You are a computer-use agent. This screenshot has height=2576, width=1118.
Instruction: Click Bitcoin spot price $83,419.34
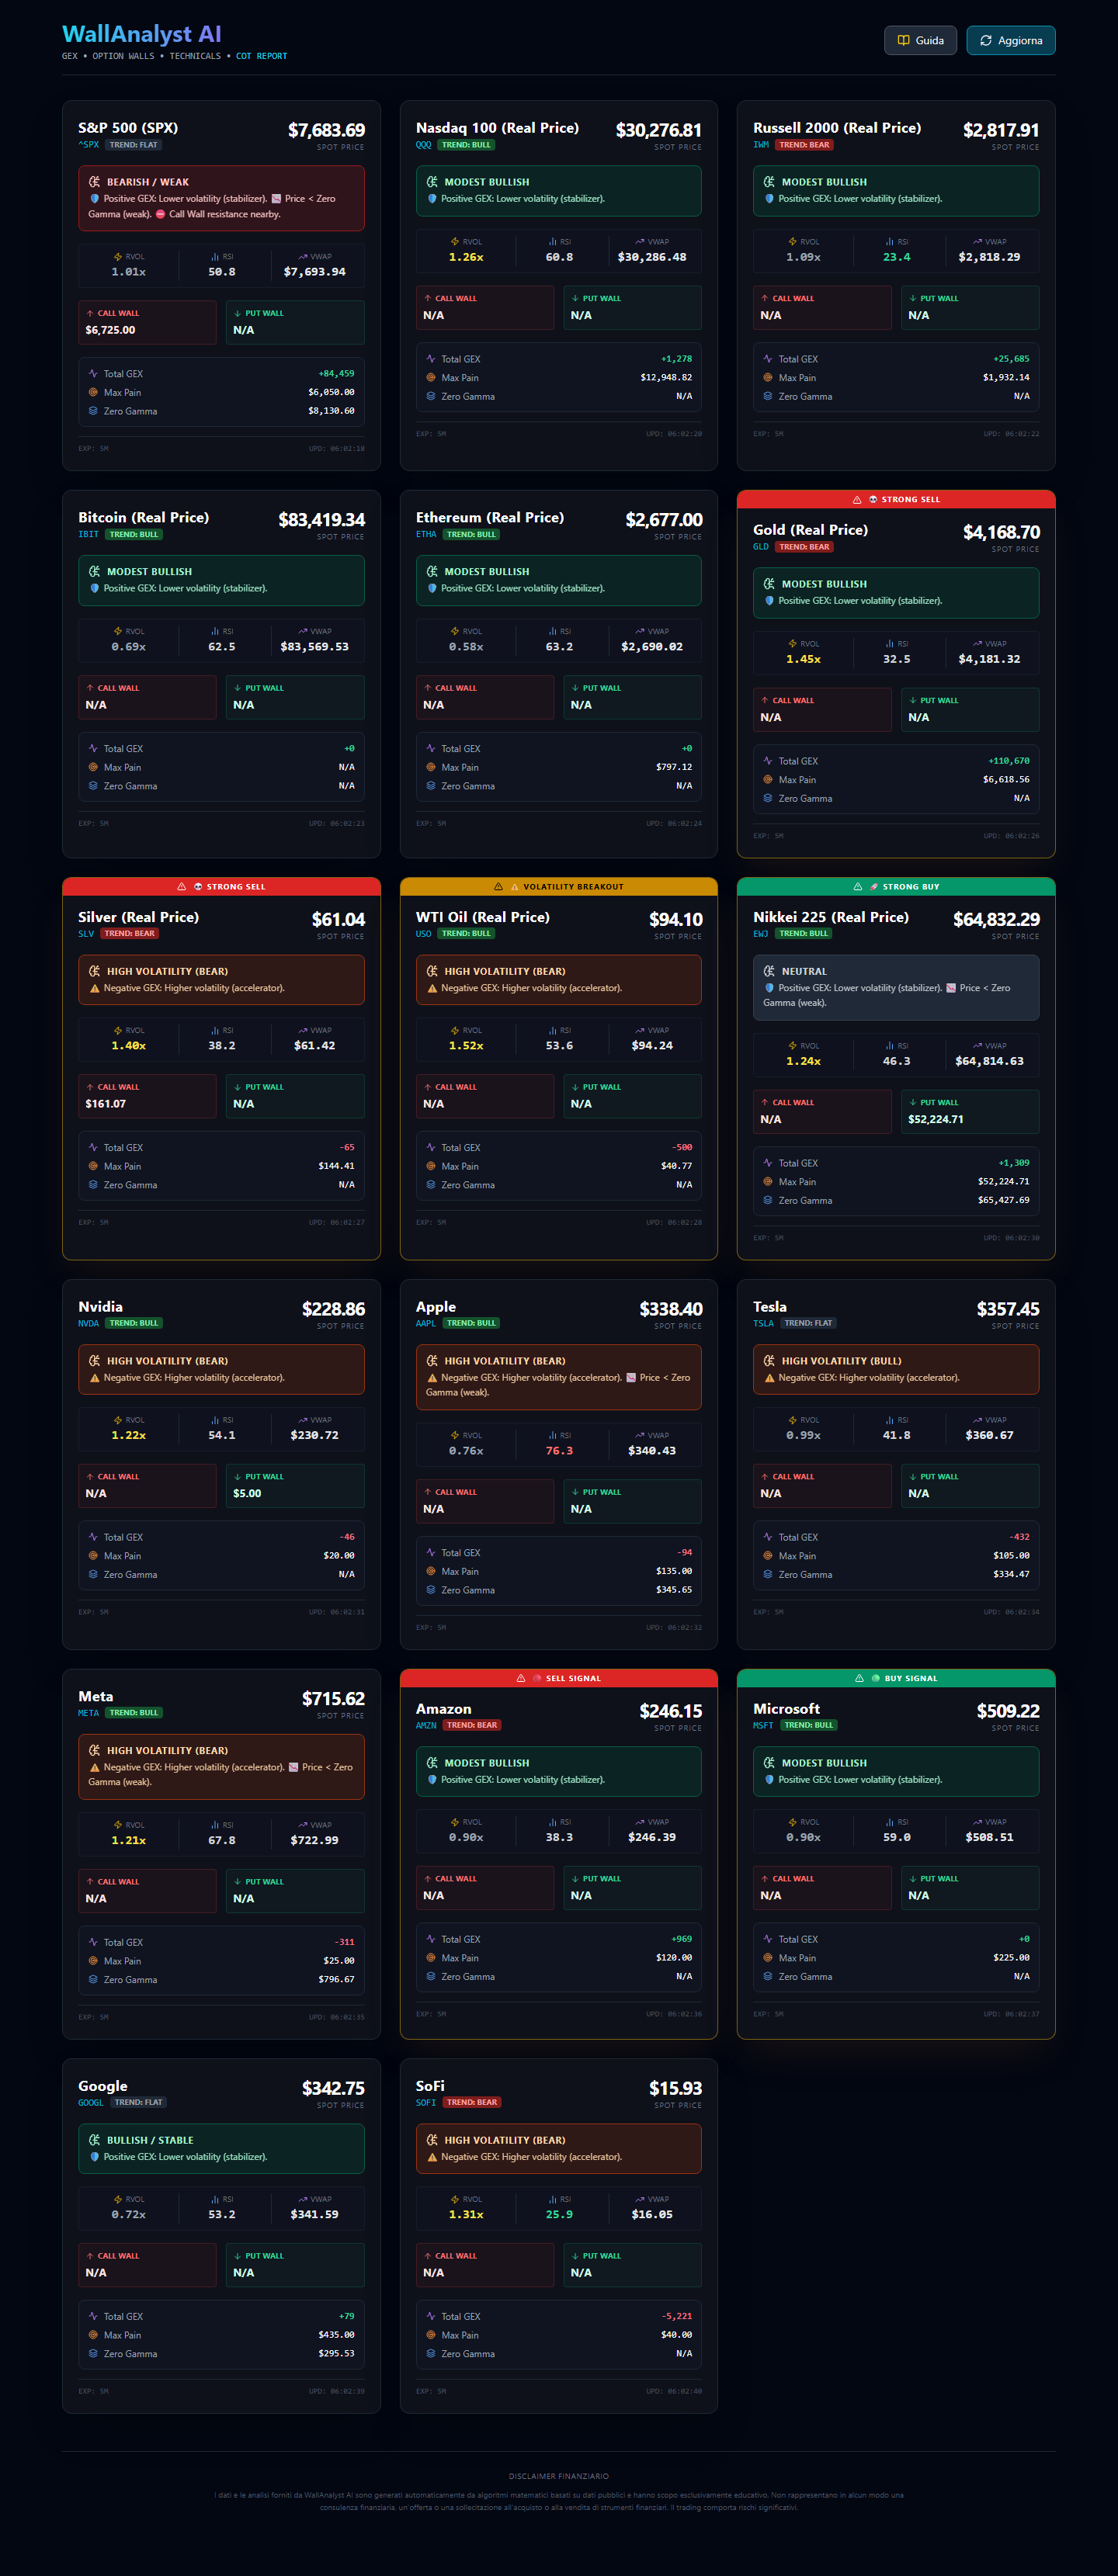[x=321, y=520]
